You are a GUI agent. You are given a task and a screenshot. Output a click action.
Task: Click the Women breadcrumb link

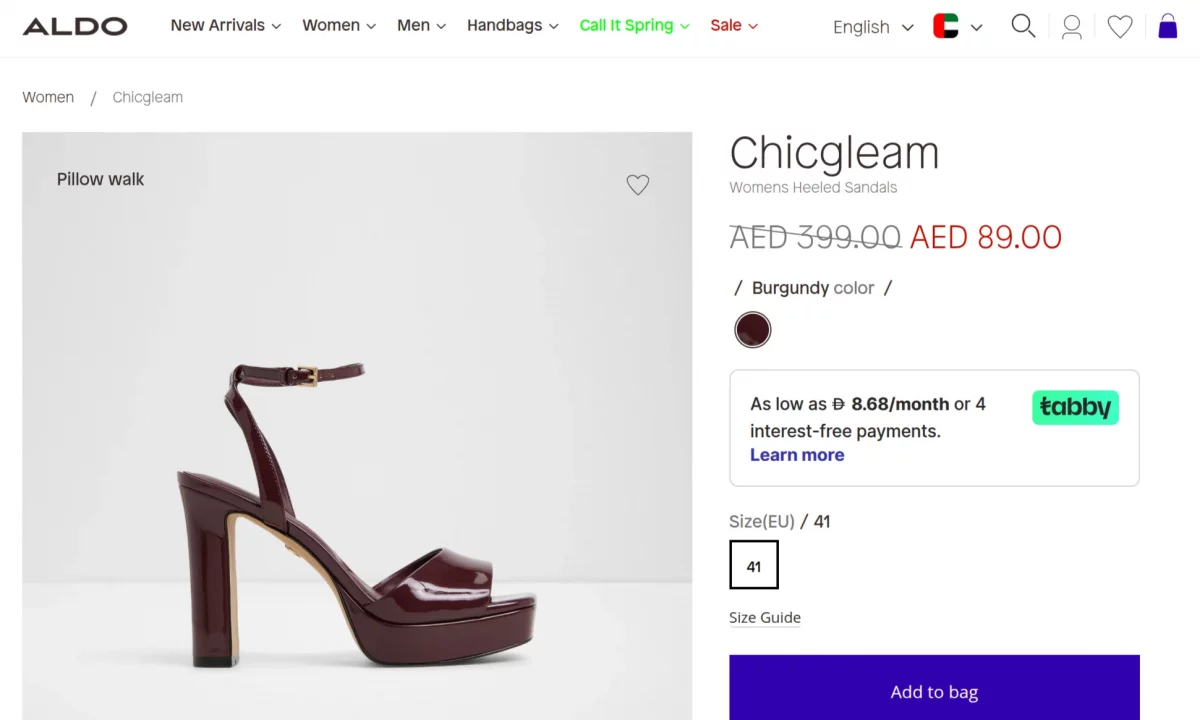48,97
